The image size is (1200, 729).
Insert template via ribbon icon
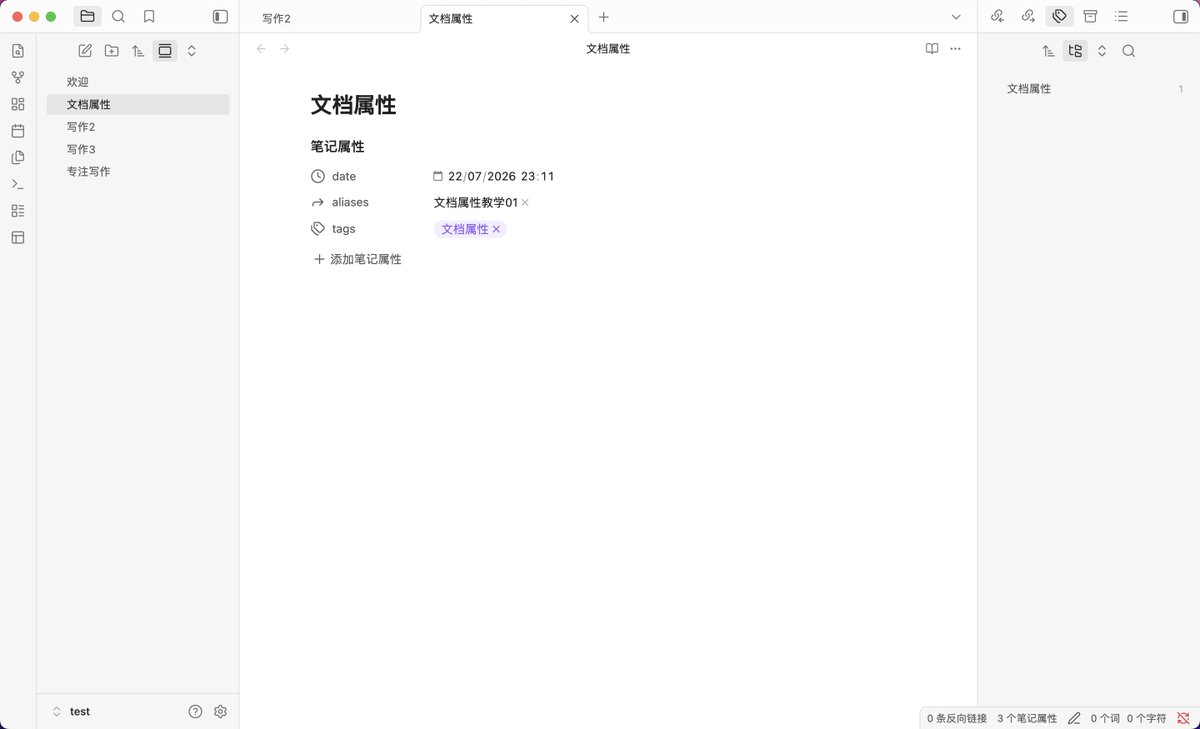18,157
